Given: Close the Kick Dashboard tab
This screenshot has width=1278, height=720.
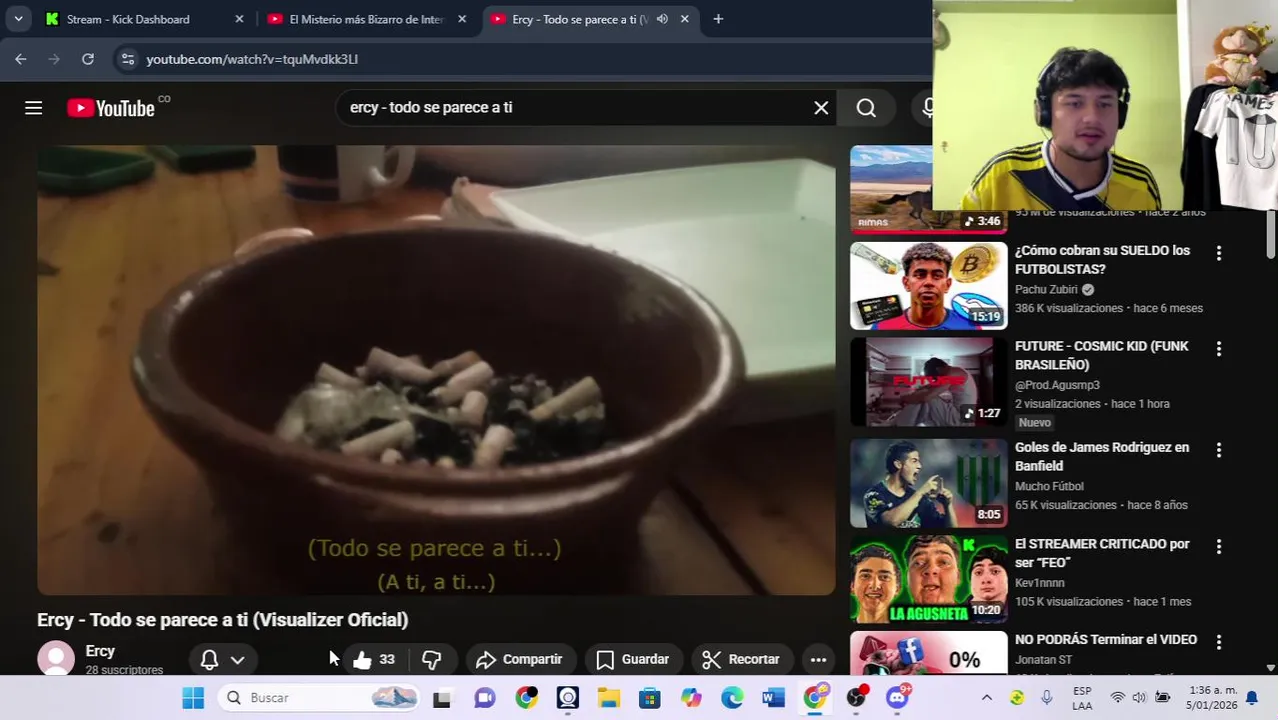Looking at the screenshot, I should coord(239,19).
